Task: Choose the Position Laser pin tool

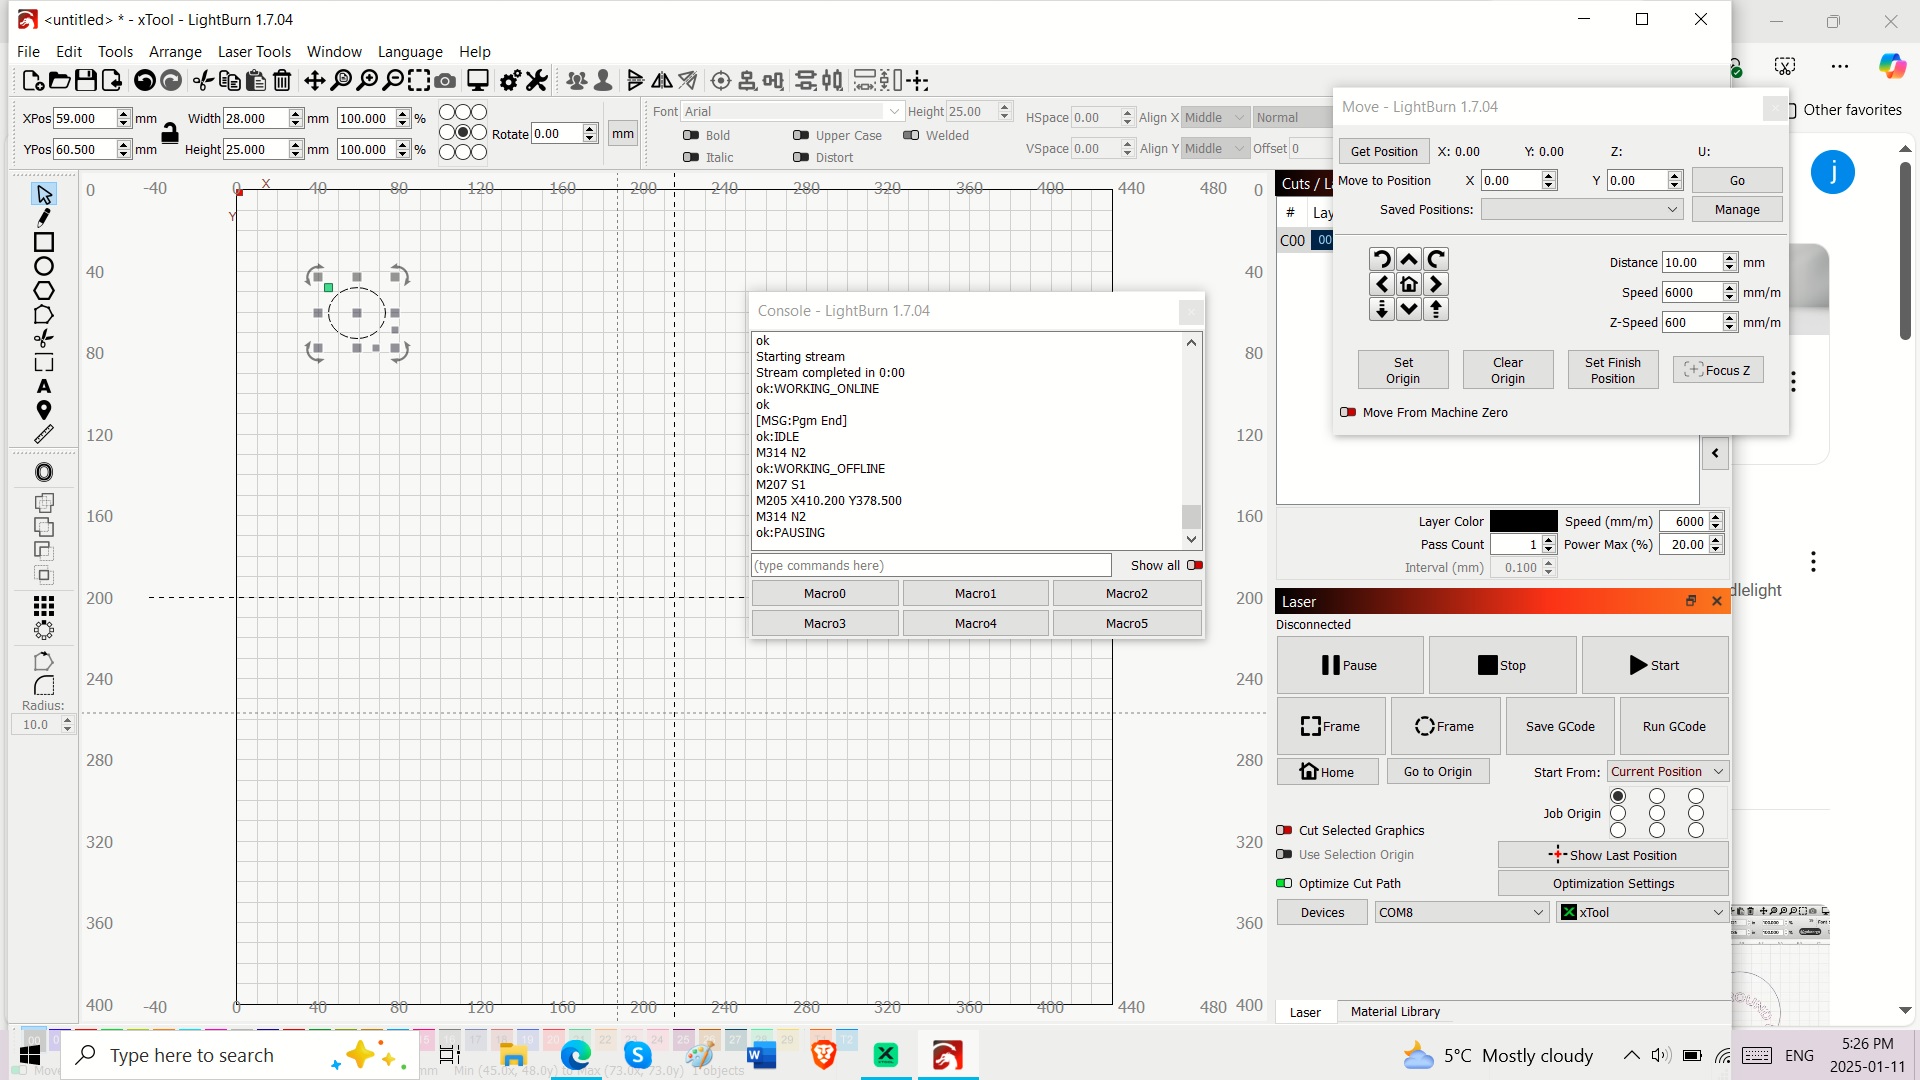Action: tap(44, 411)
